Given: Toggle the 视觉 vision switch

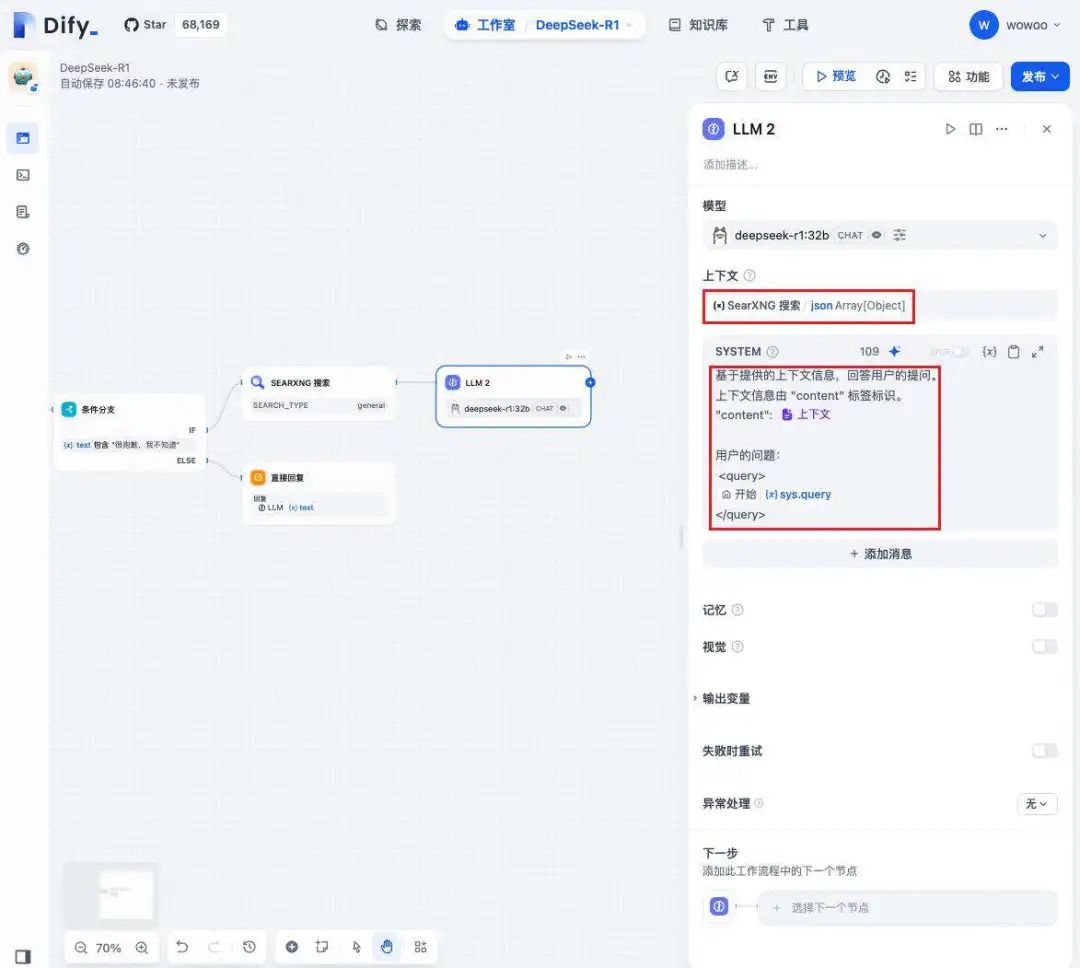Looking at the screenshot, I should click(1044, 646).
